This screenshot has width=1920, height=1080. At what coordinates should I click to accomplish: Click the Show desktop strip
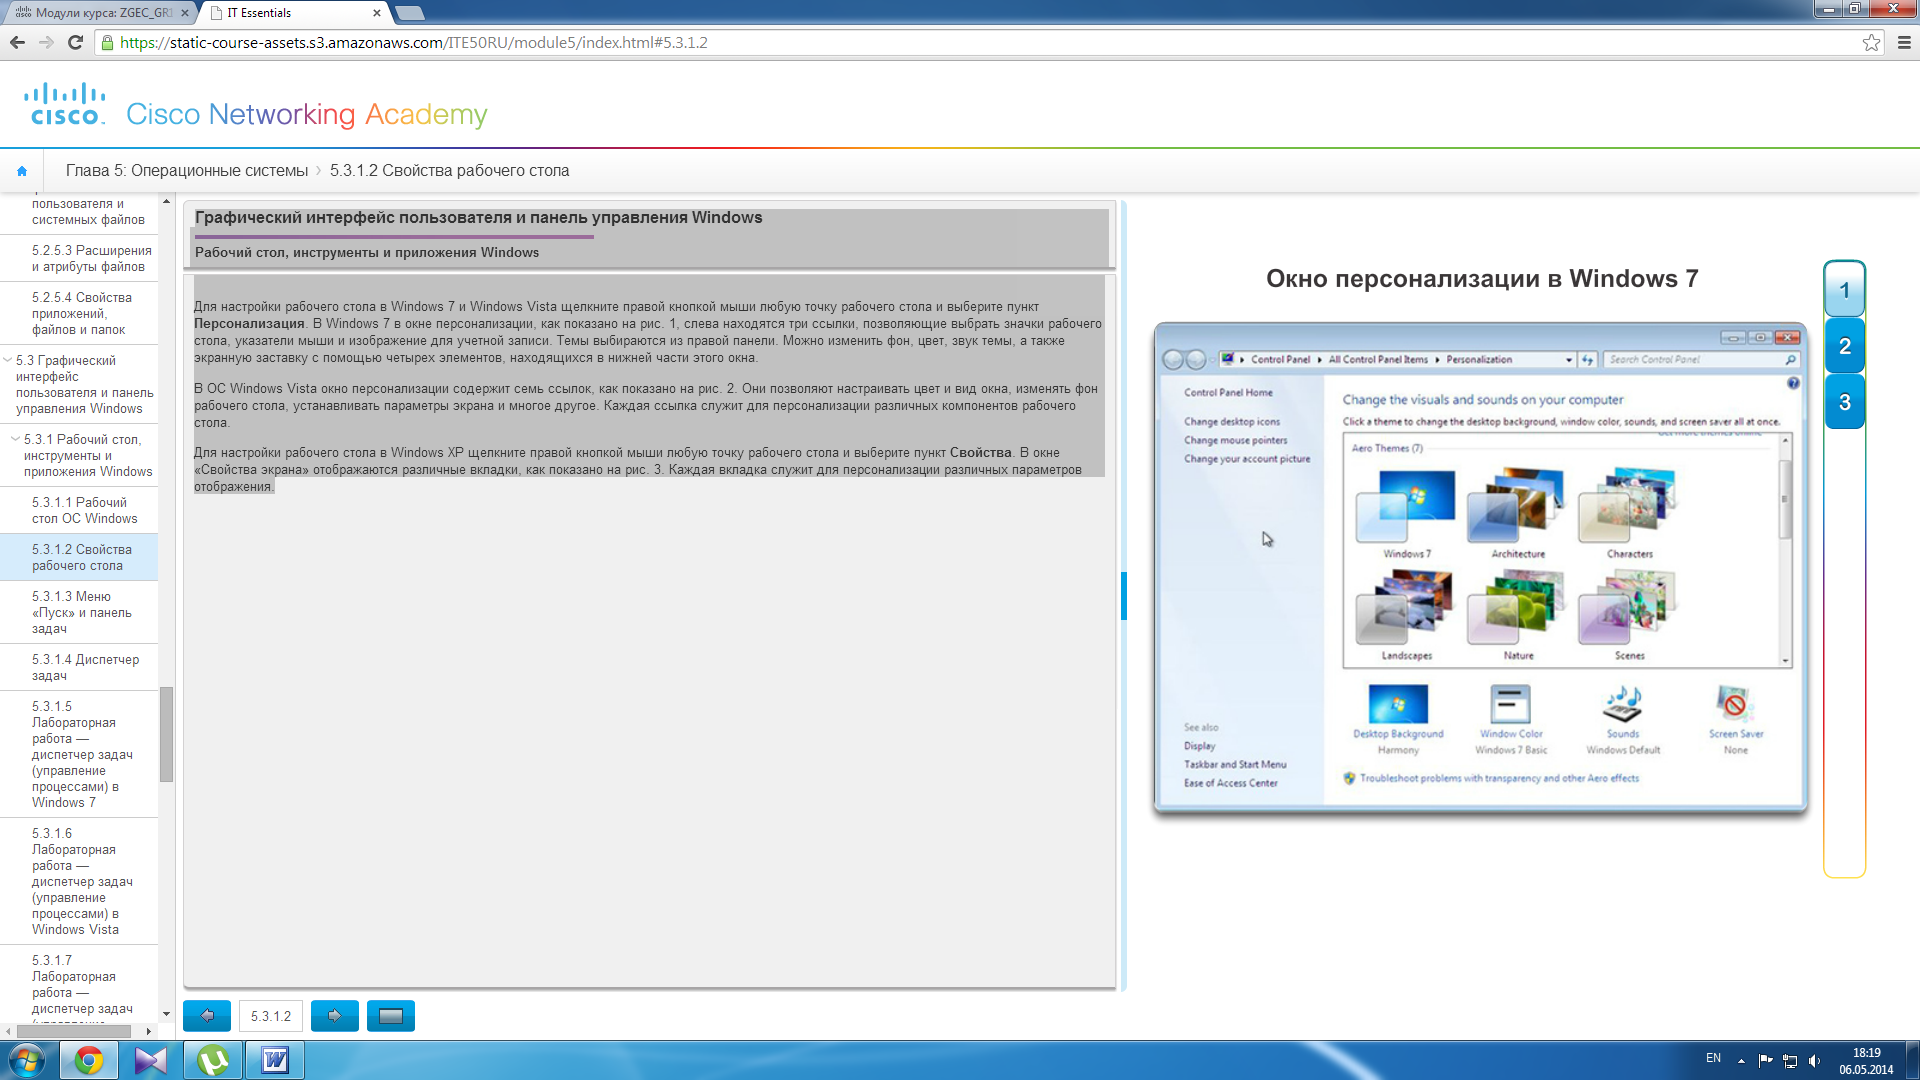click(x=1912, y=1060)
